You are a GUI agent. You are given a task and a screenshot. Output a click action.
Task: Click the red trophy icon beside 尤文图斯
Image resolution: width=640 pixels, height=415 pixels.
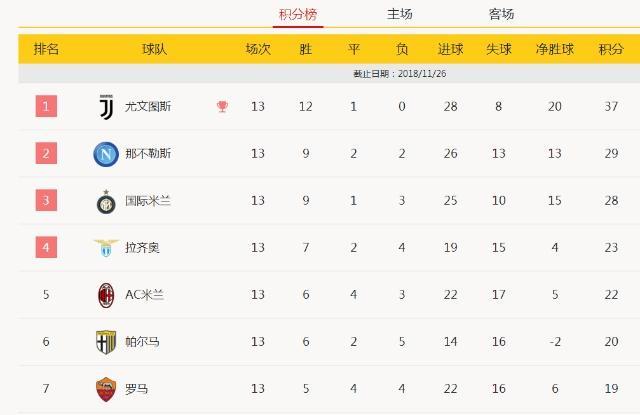point(222,107)
